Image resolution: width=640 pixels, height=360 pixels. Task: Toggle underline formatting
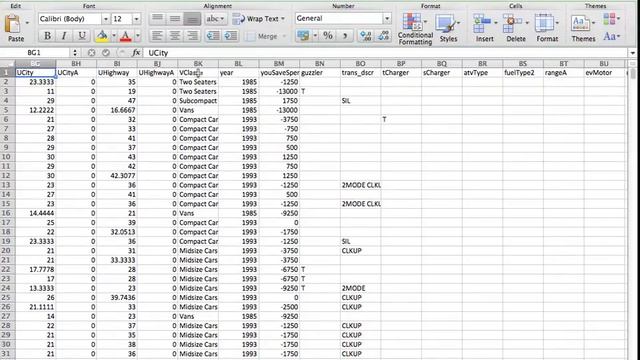click(82, 36)
